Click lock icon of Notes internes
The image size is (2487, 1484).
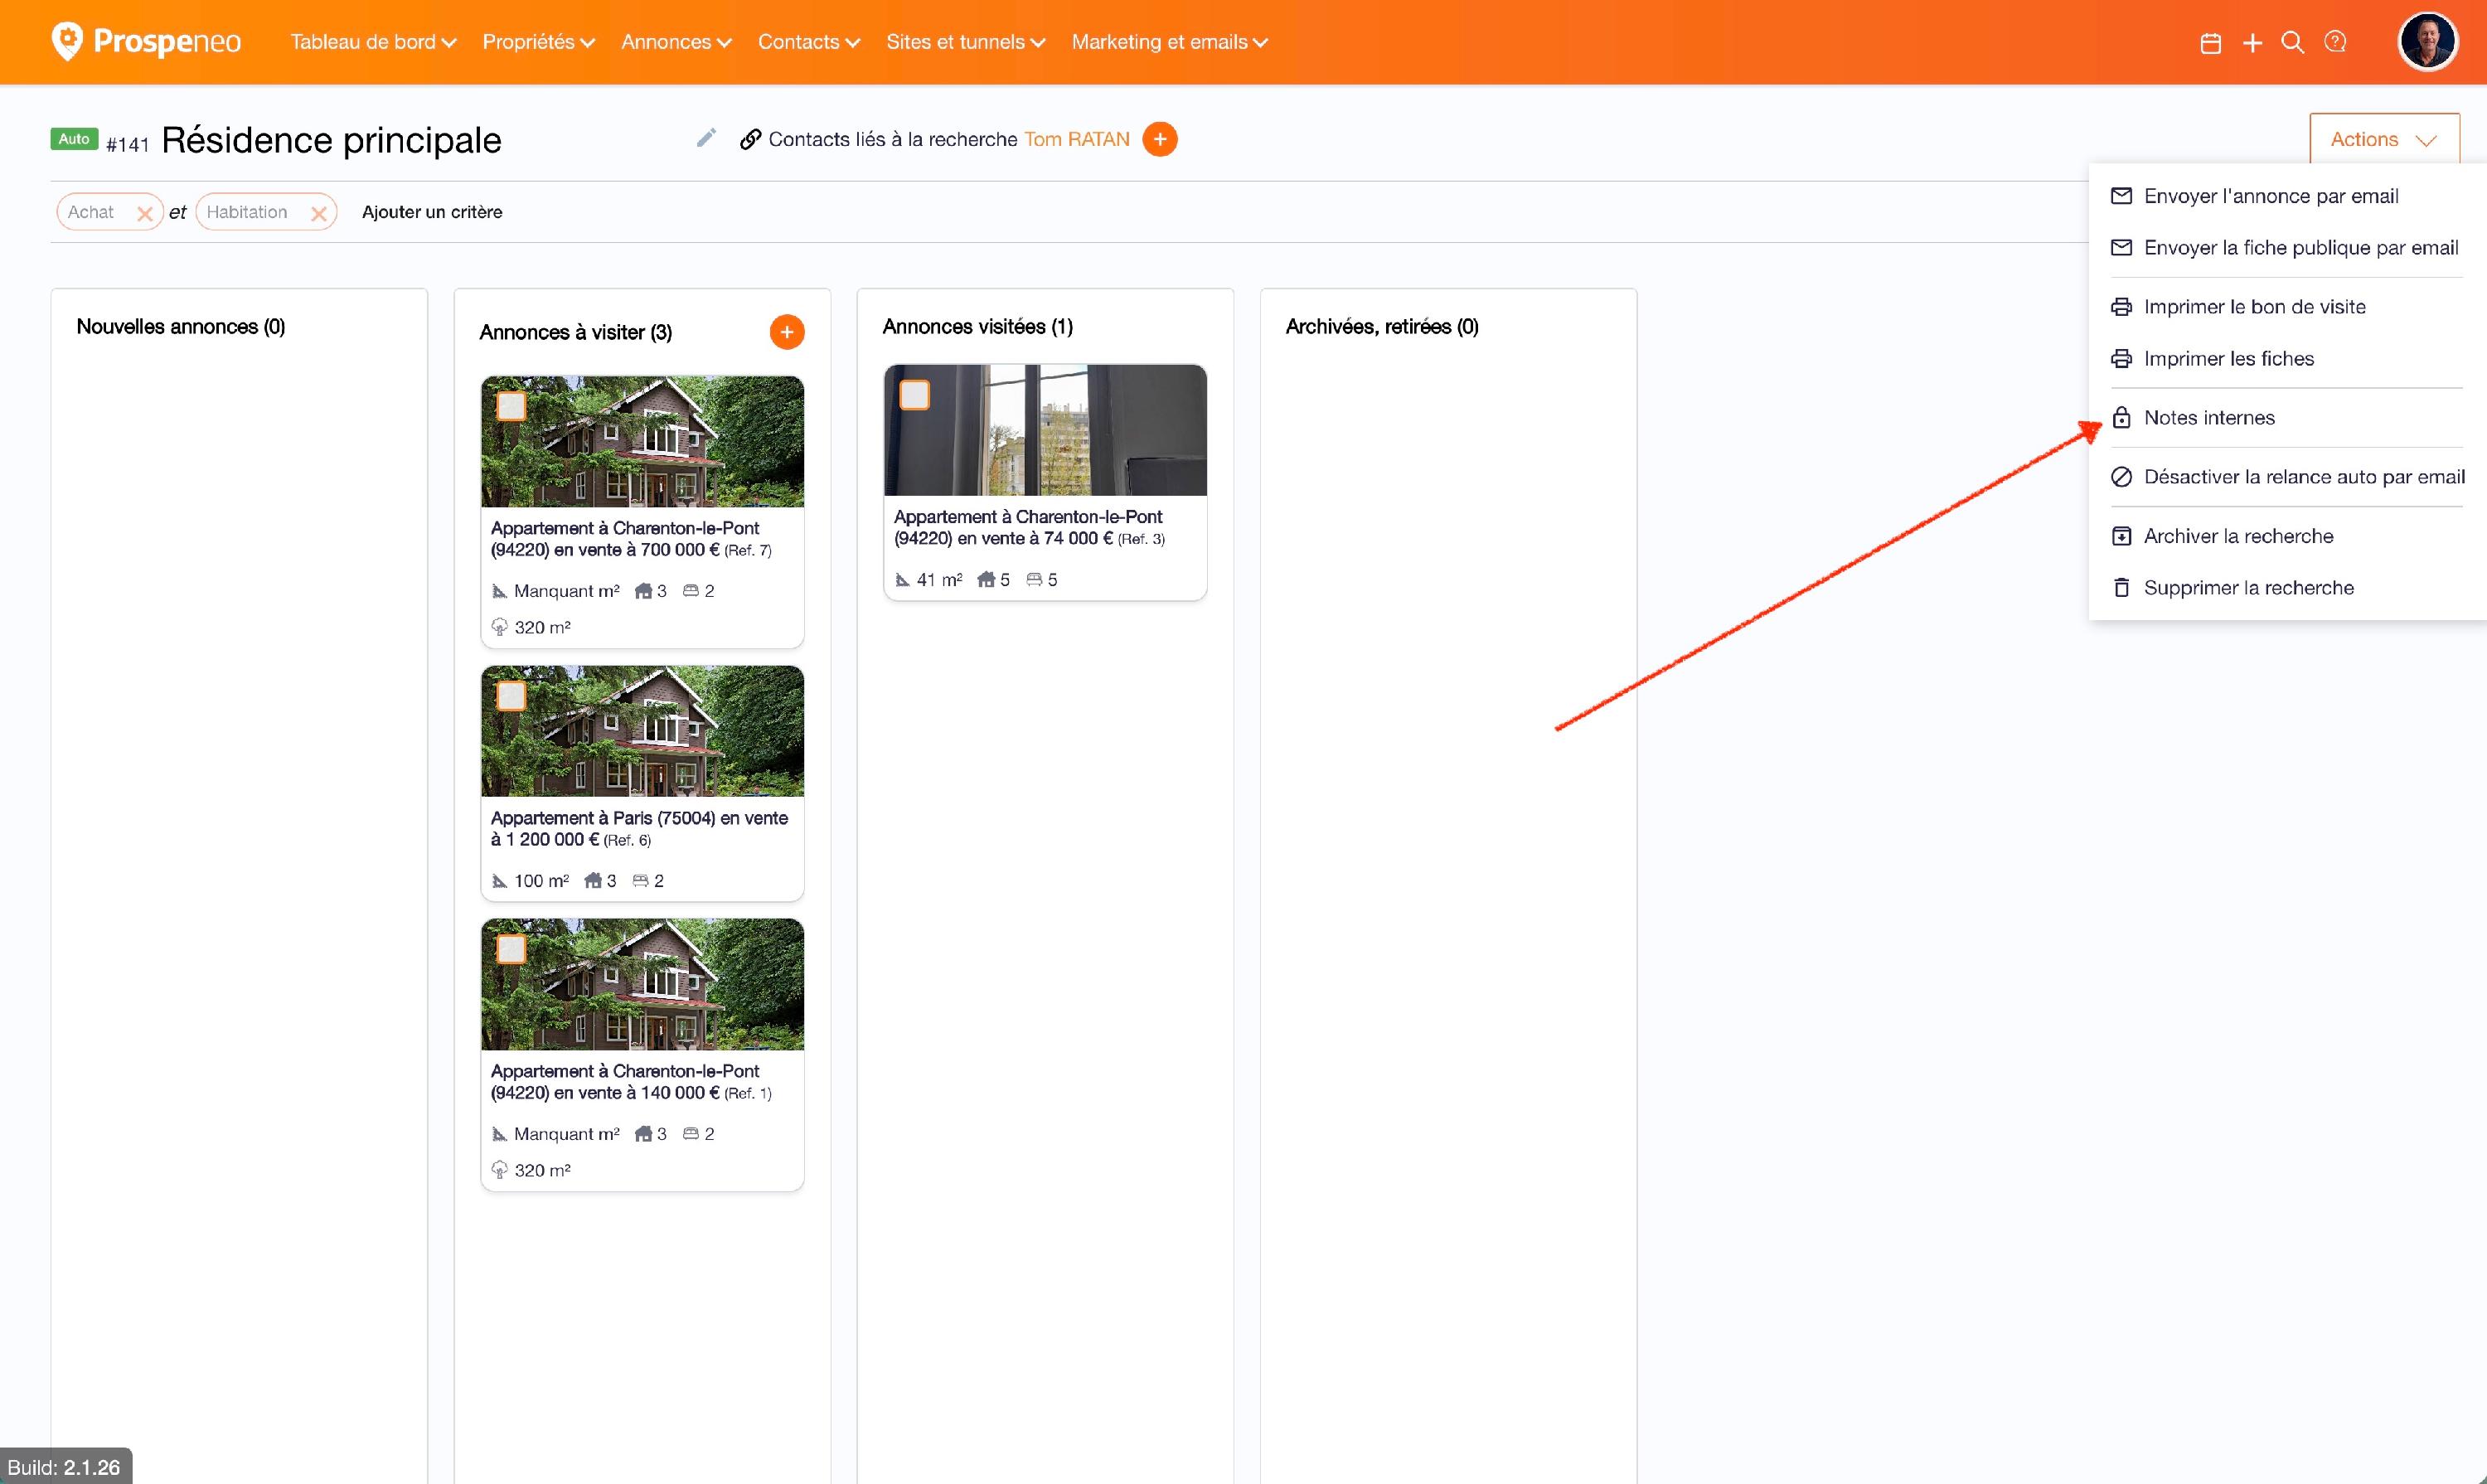[2121, 417]
